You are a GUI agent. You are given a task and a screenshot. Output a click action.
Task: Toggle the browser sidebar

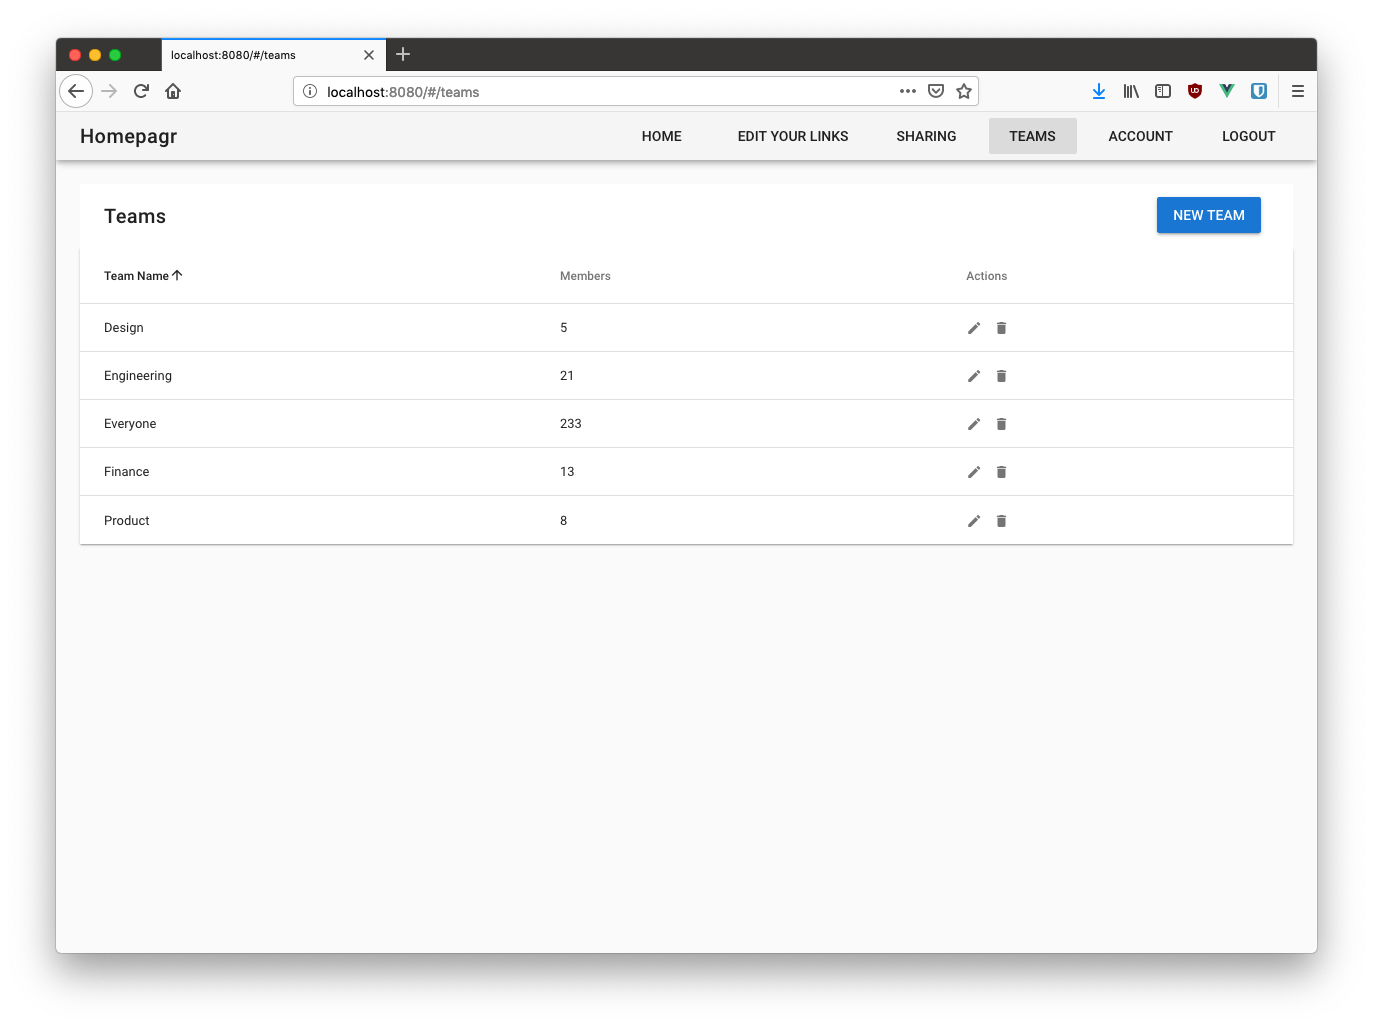point(1163,91)
